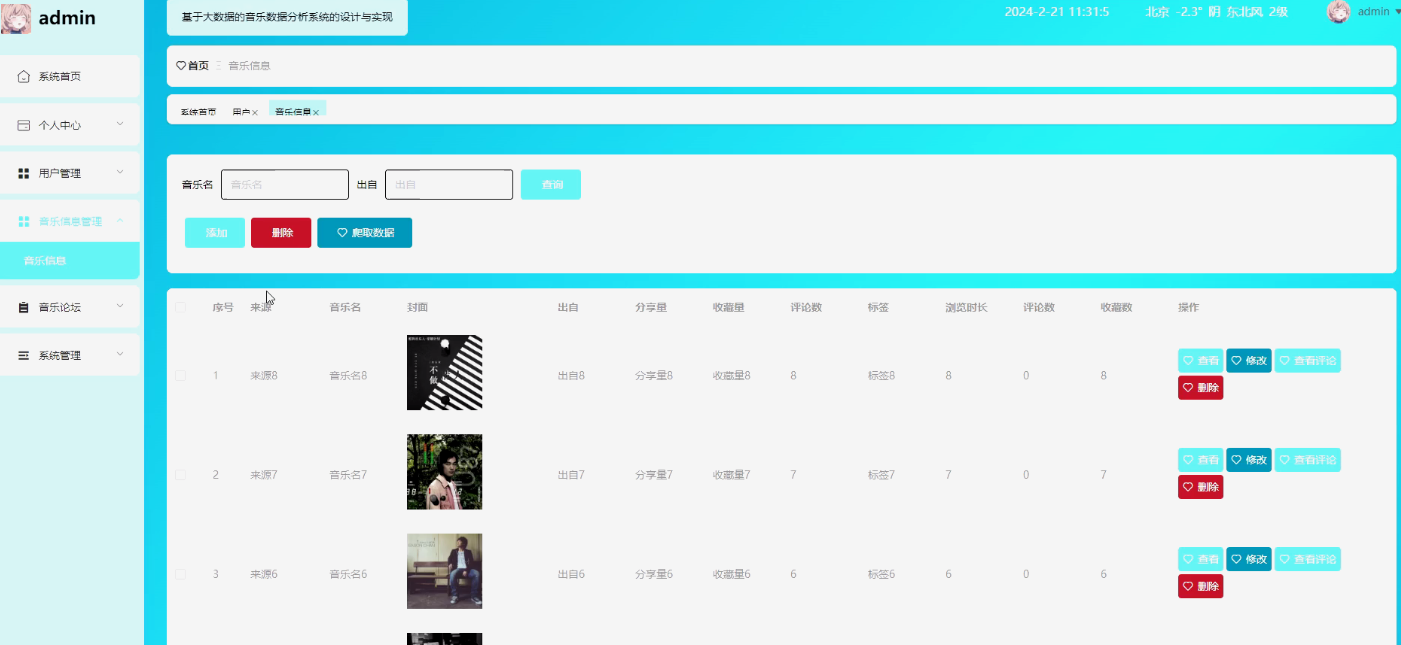Click 查看 for row 音乐名8
Viewport: 1401px width, 645px height.
tap(1201, 361)
